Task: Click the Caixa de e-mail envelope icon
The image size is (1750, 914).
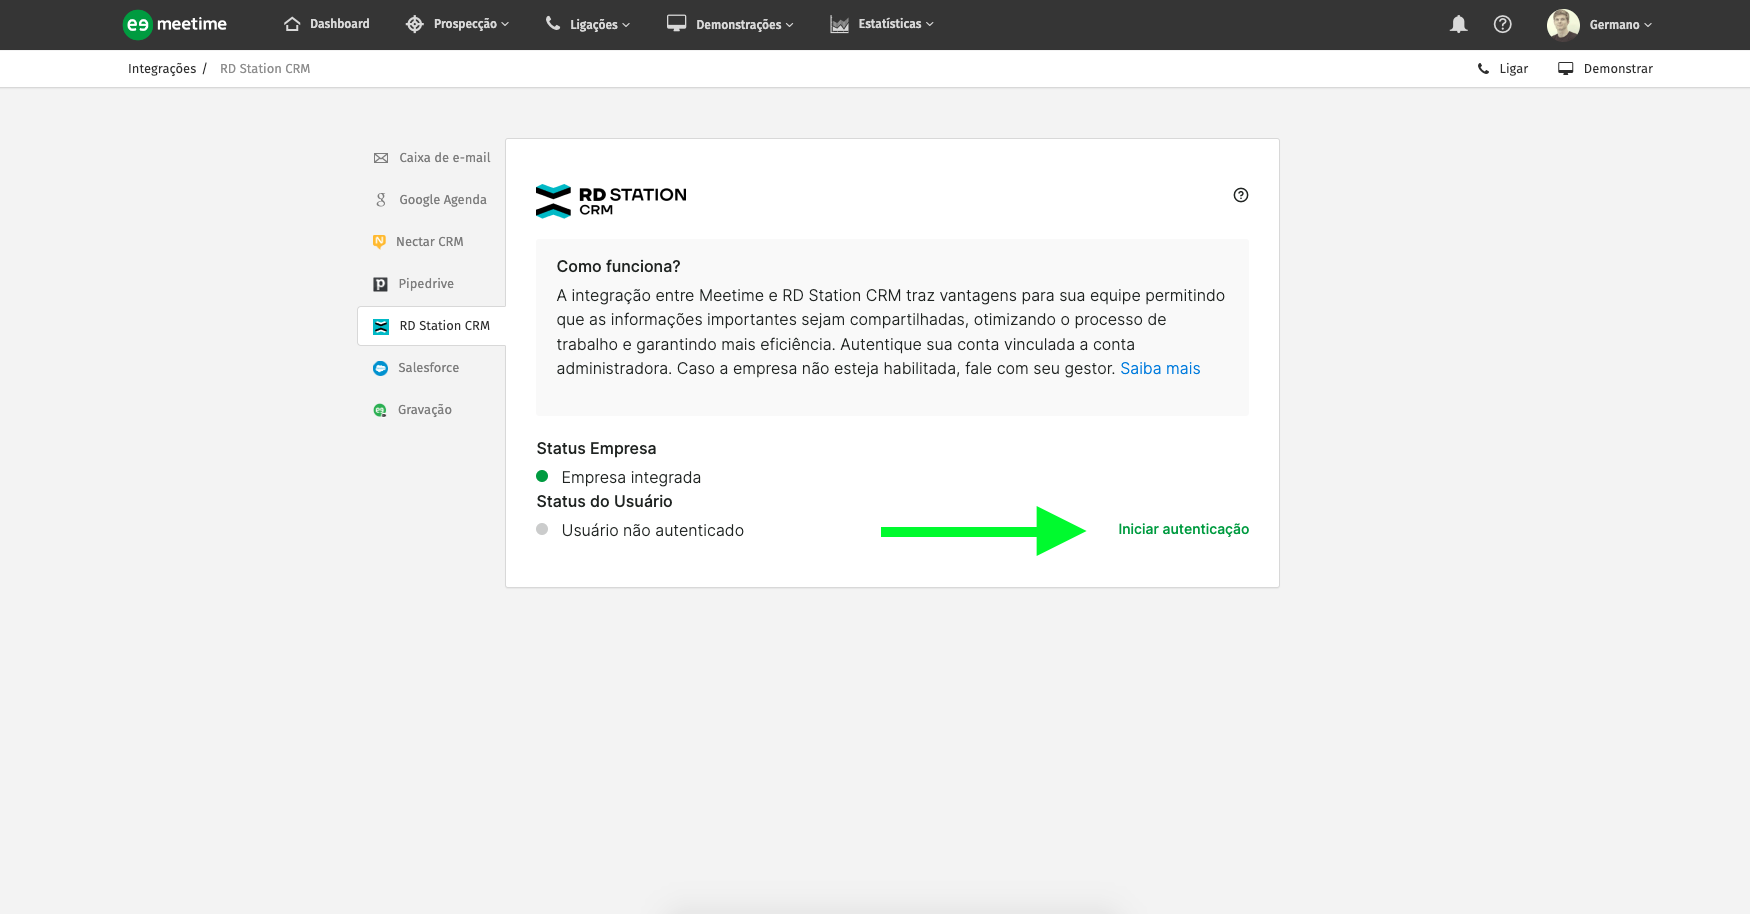Action: tap(381, 158)
